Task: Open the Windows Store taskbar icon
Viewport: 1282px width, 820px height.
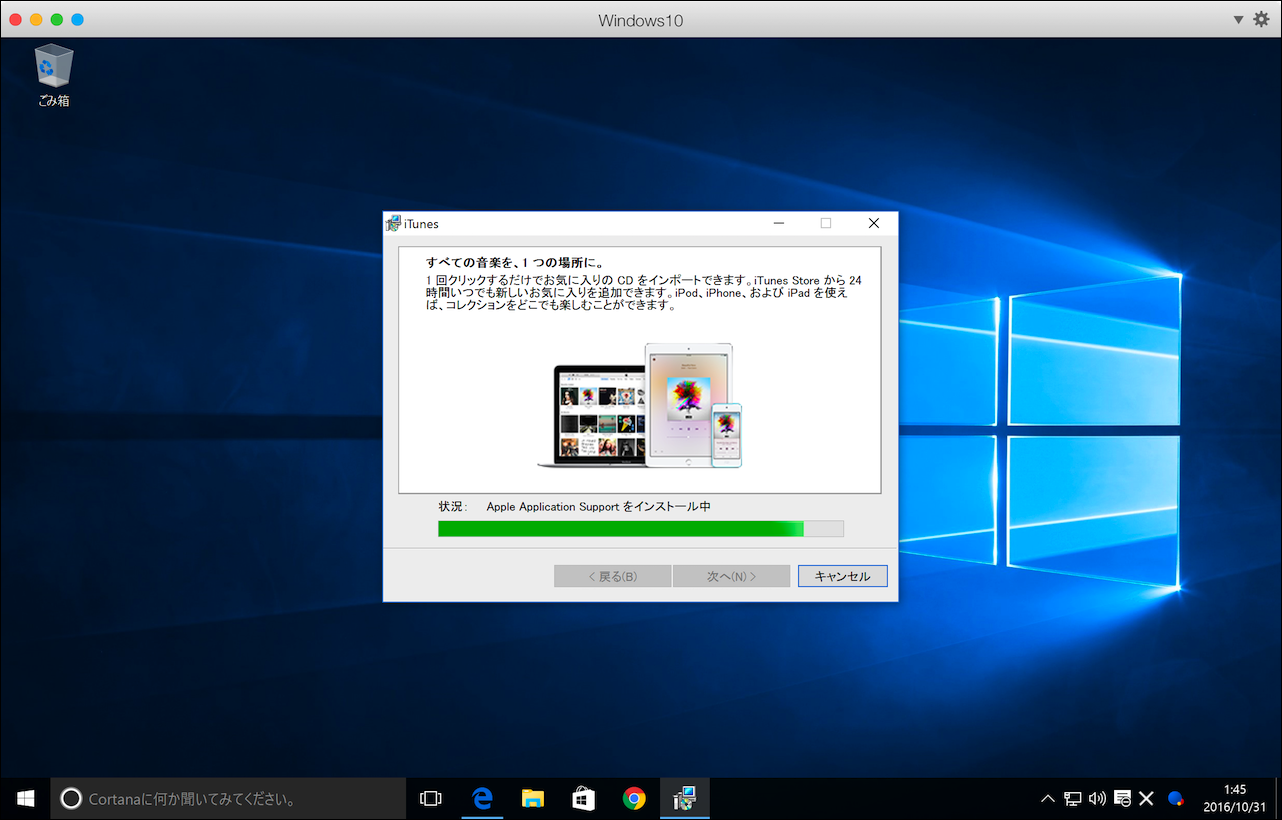Action: pyautogui.click(x=583, y=798)
